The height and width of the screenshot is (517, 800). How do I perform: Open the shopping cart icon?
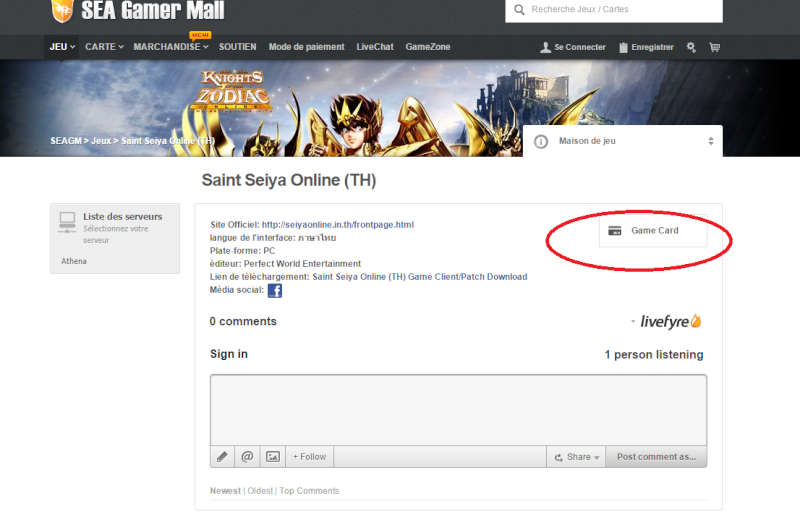pyautogui.click(x=714, y=47)
